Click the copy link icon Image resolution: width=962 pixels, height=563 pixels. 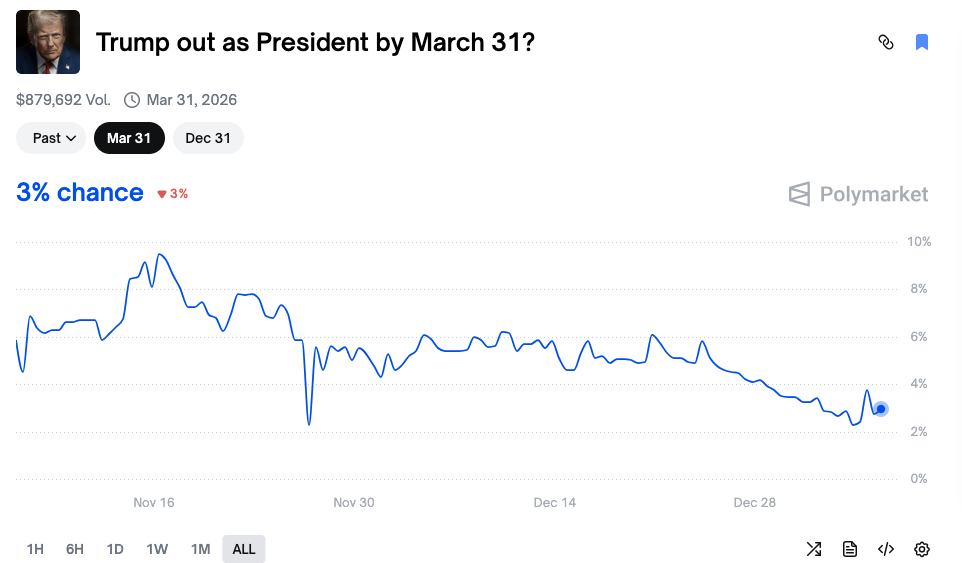(885, 42)
